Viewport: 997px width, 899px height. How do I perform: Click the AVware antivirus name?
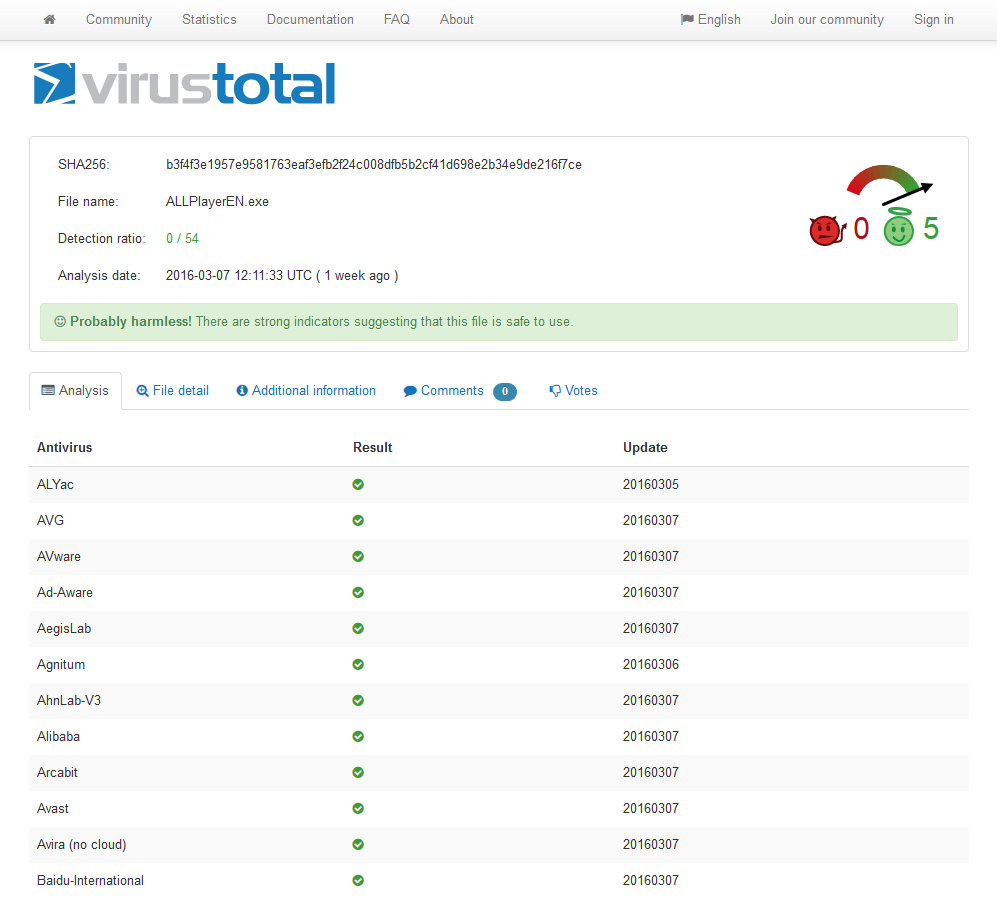pyautogui.click(x=58, y=556)
